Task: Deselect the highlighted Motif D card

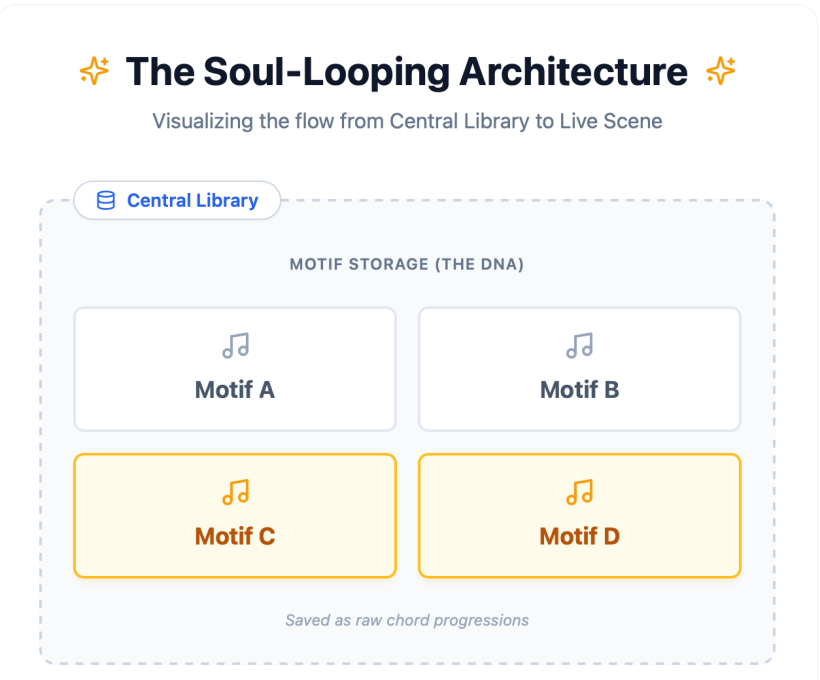Action: tap(579, 516)
